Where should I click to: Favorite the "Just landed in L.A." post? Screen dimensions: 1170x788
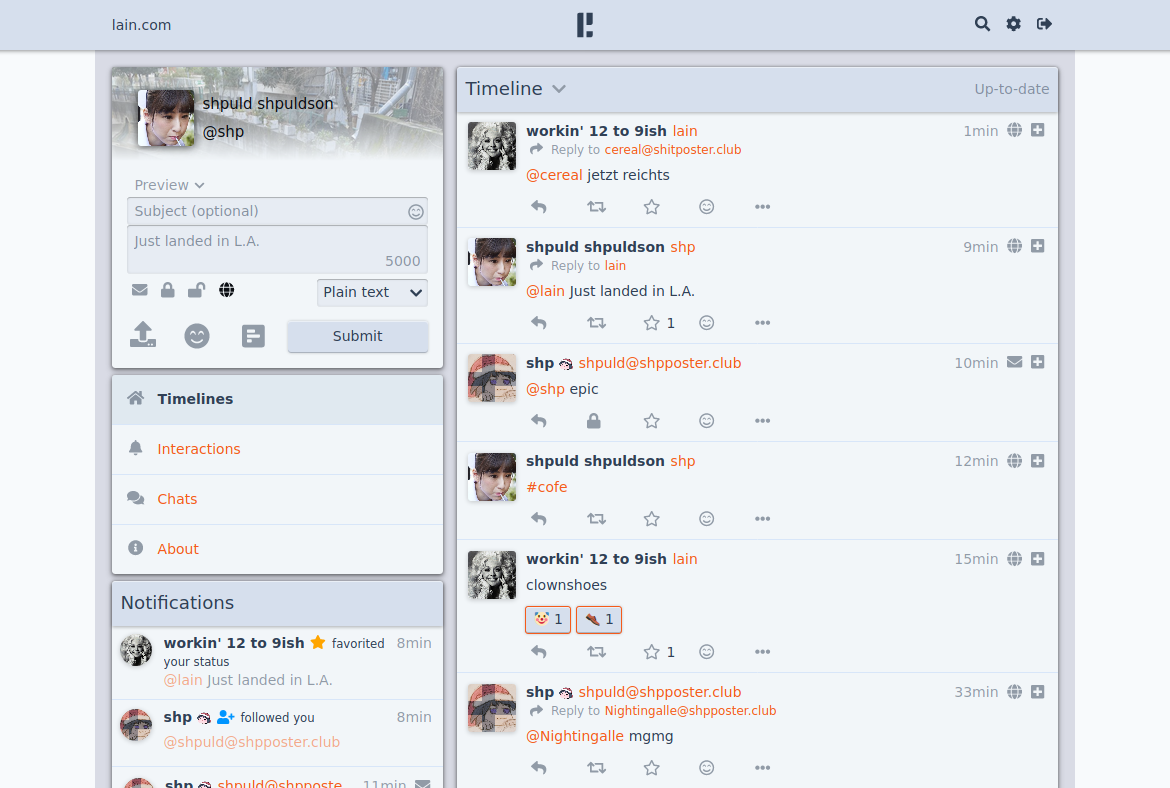coord(652,323)
